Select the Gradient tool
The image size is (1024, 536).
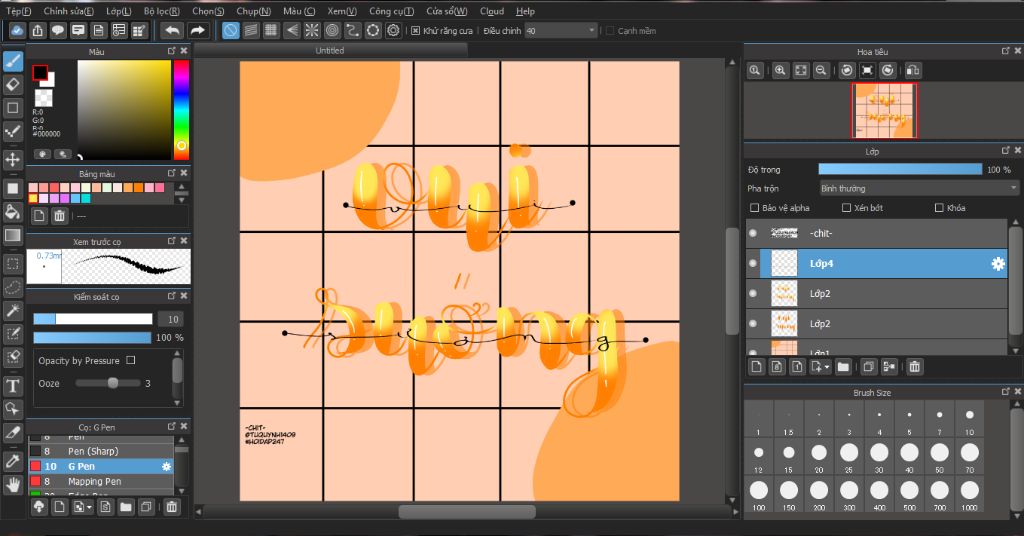point(12,235)
